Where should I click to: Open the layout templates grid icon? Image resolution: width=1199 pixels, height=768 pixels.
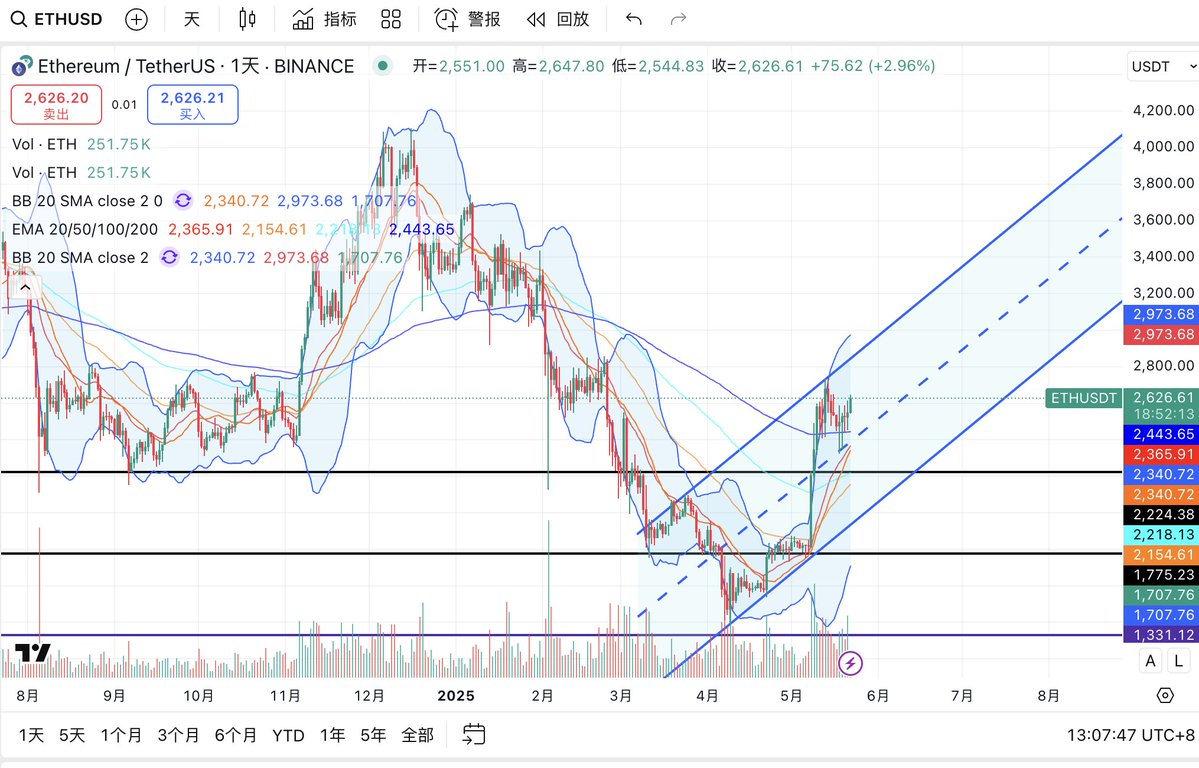[391, 19]
